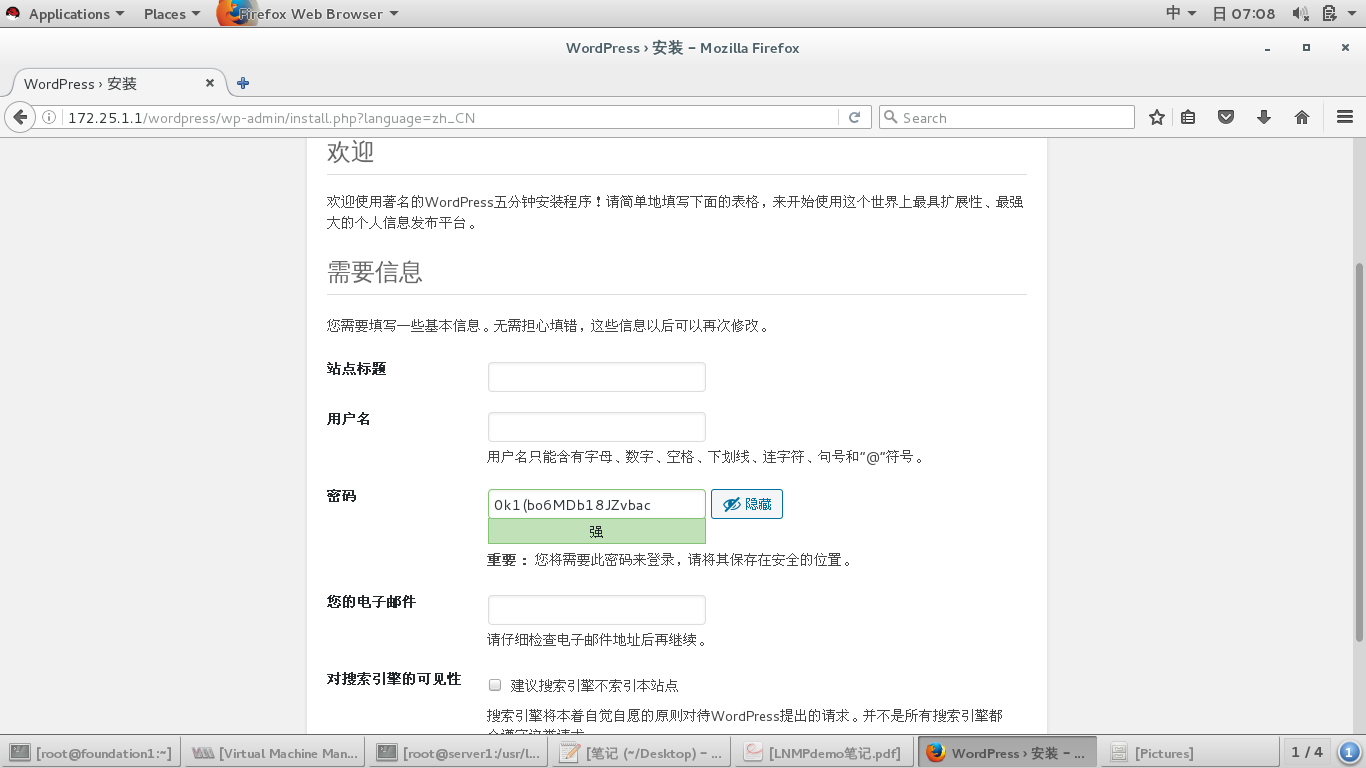
Task: Focus the 用户名 input field
Action: point(597,427)
